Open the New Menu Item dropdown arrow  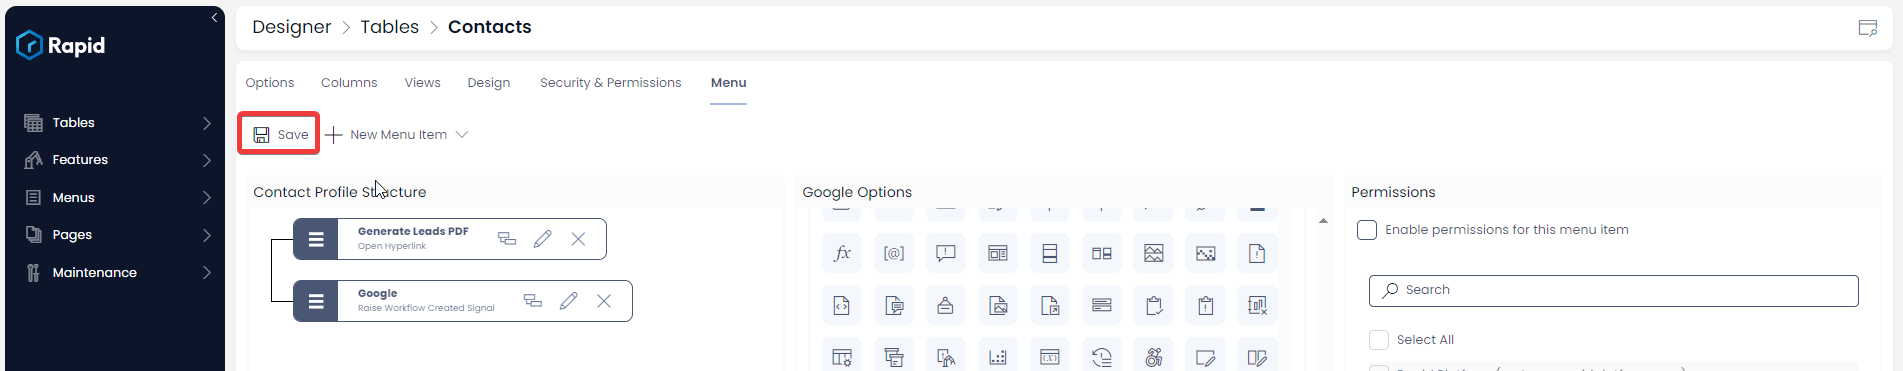[462, 135]
